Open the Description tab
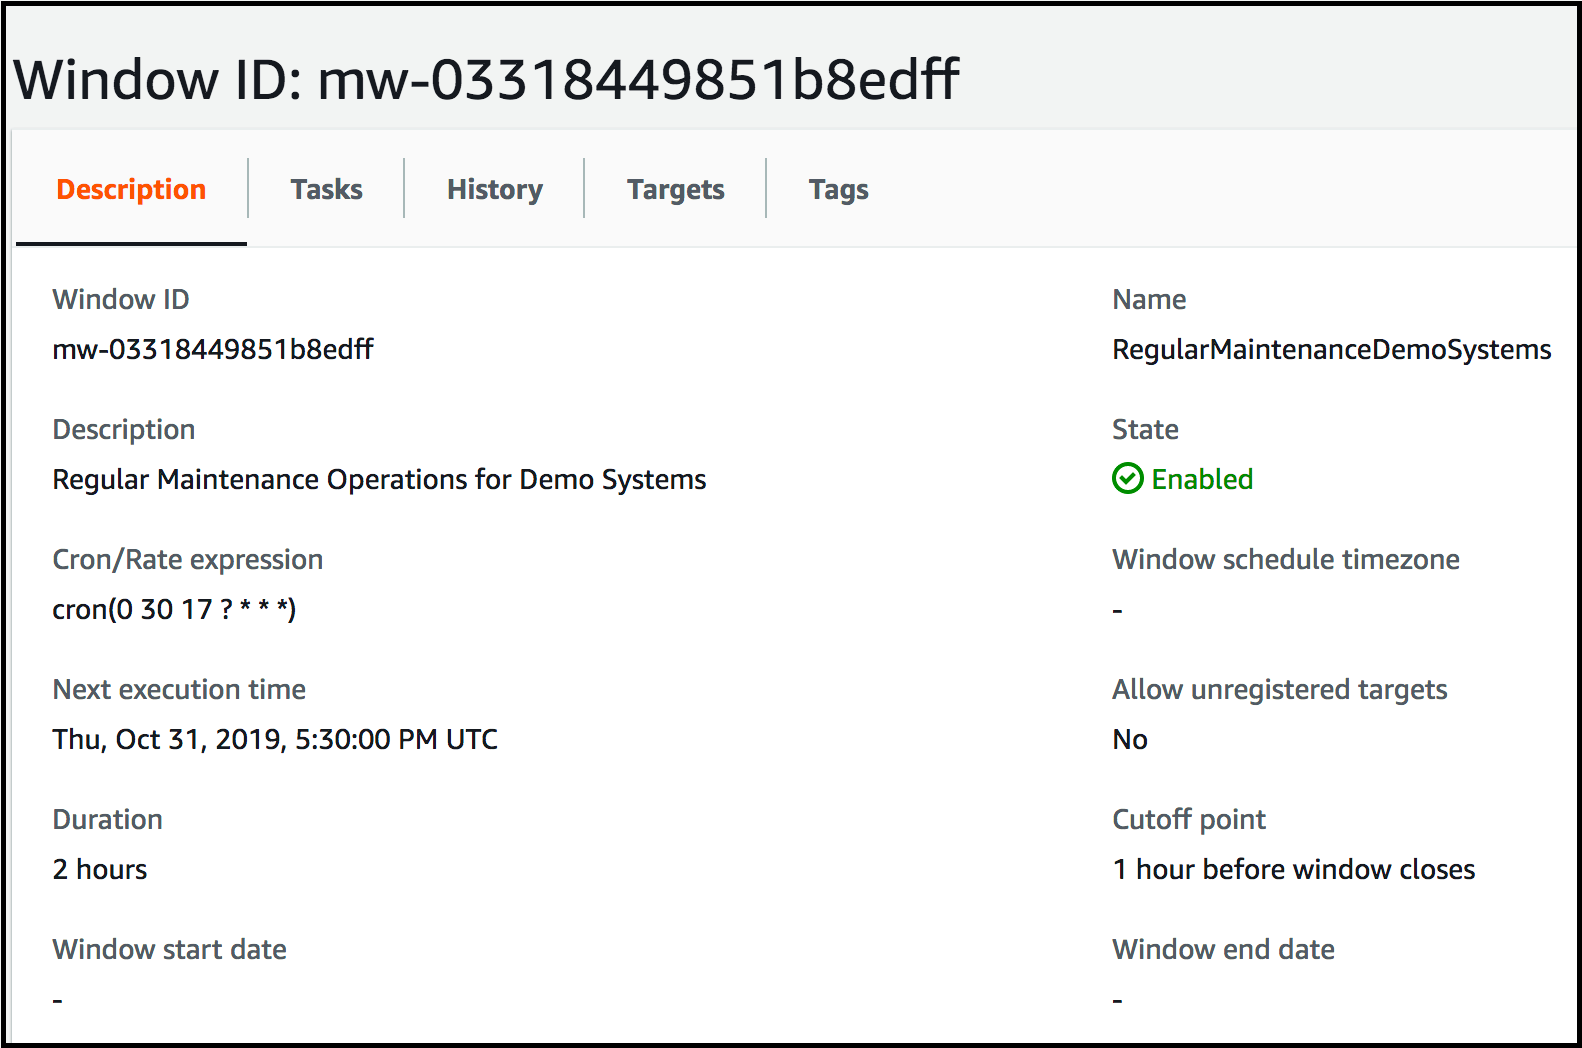The height and width of the screenshot is (1048, 1582). tap(131, 189)
